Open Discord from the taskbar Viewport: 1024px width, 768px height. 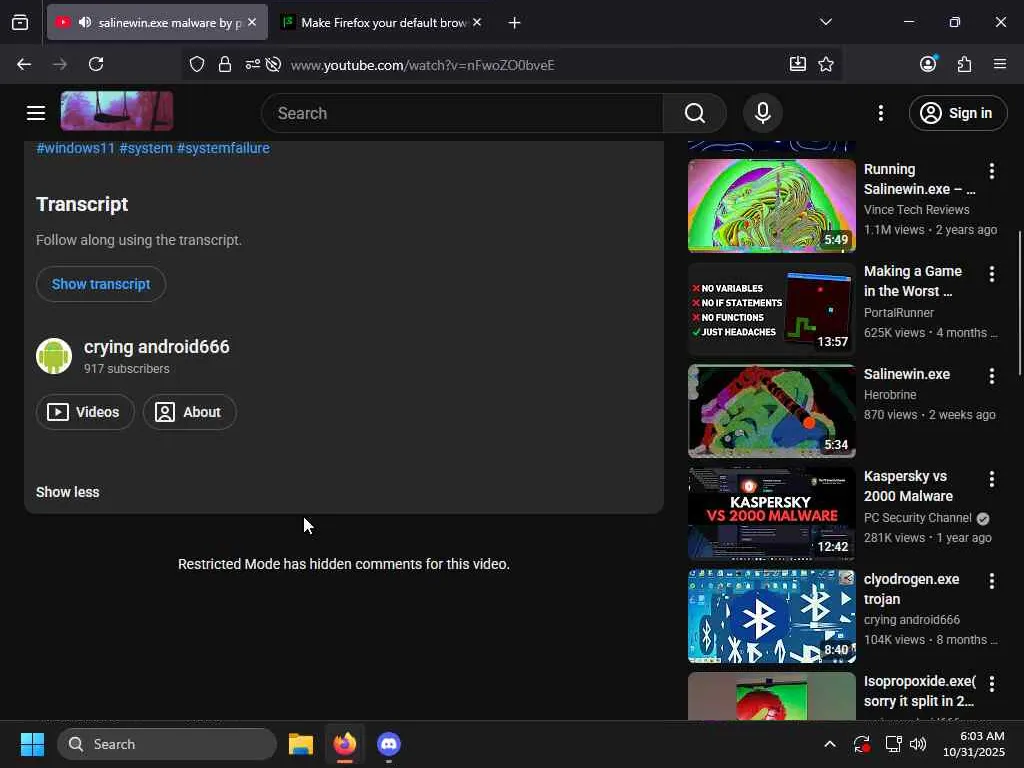pyautogui.click(x=389, y=744)
